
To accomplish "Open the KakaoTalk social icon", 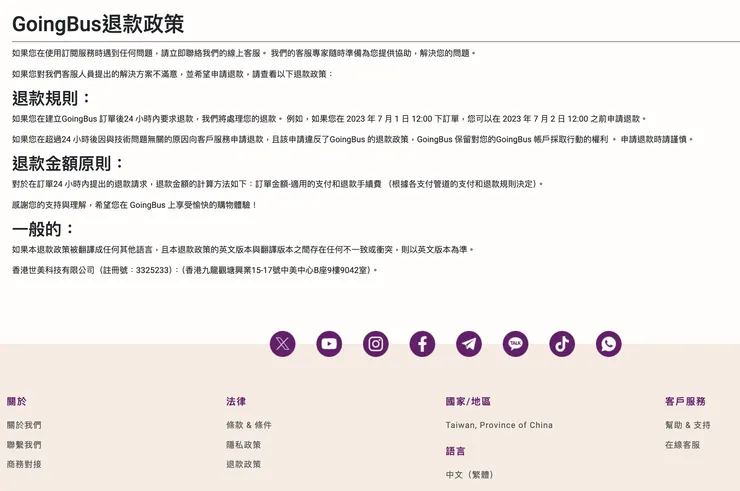I will pos(515,344).
